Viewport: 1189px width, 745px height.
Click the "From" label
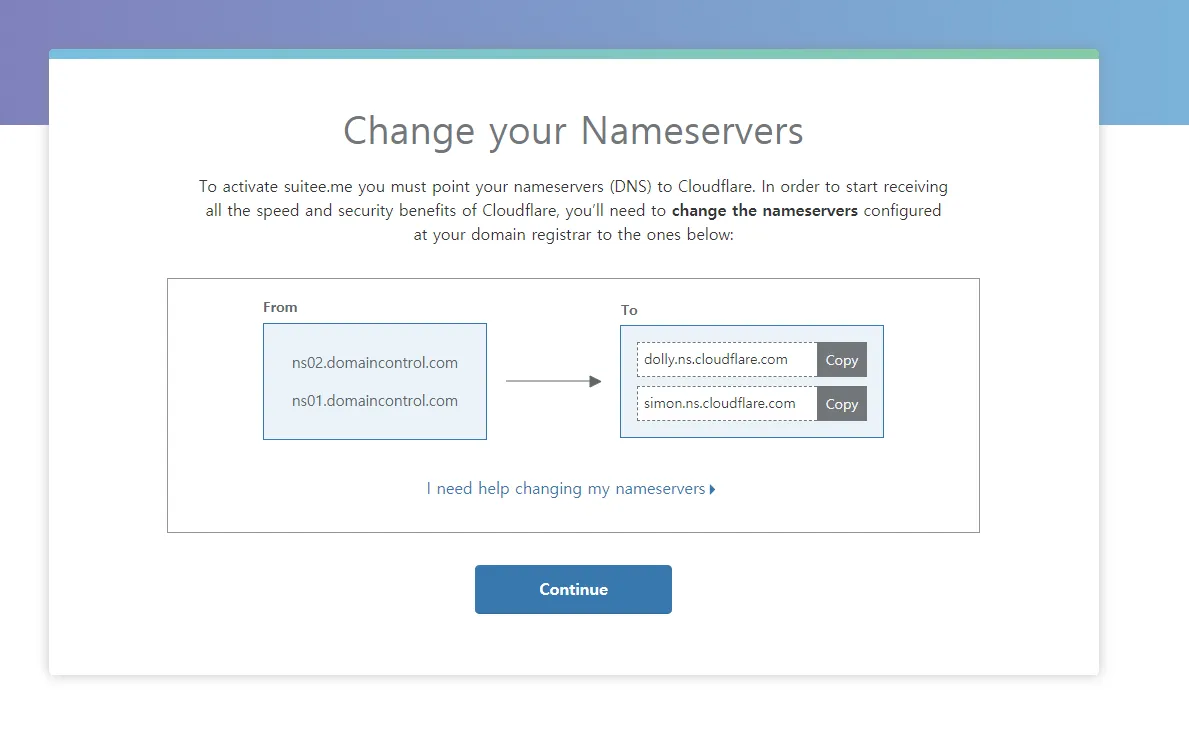click(x=280, y=307)
